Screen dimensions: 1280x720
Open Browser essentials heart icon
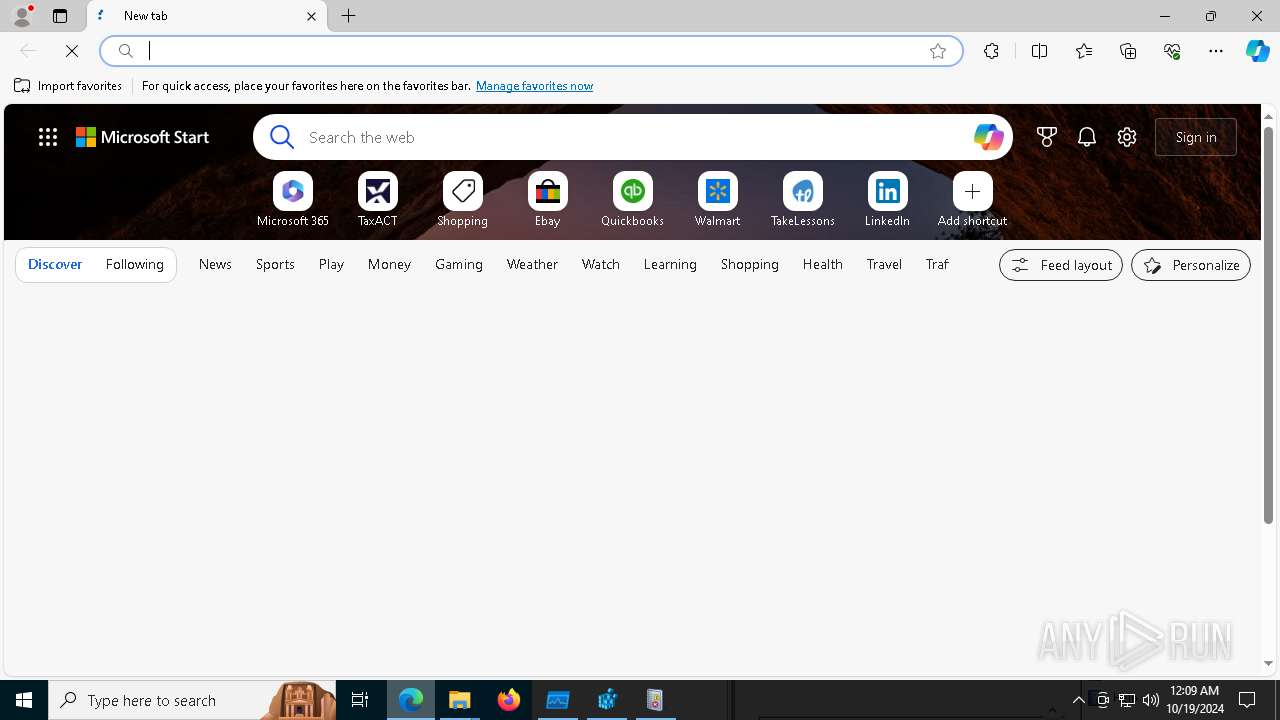[x=1172, y=51]
